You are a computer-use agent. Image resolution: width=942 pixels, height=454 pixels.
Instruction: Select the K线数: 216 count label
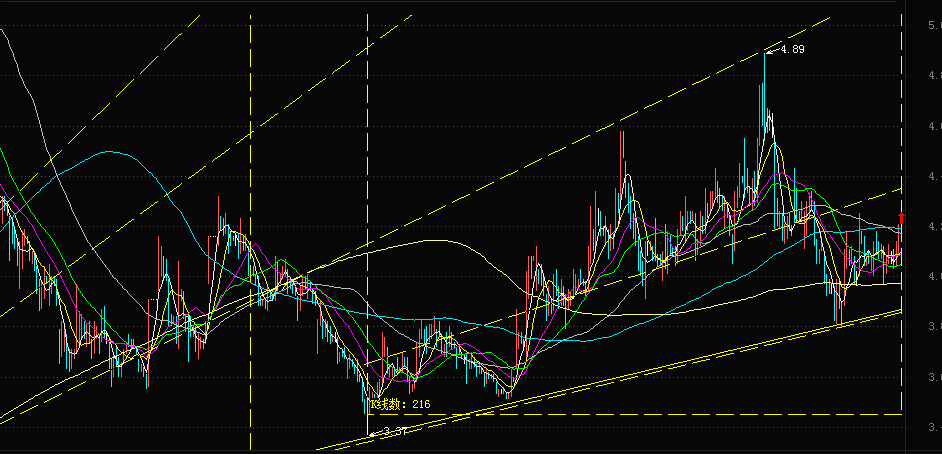[400, 404]
